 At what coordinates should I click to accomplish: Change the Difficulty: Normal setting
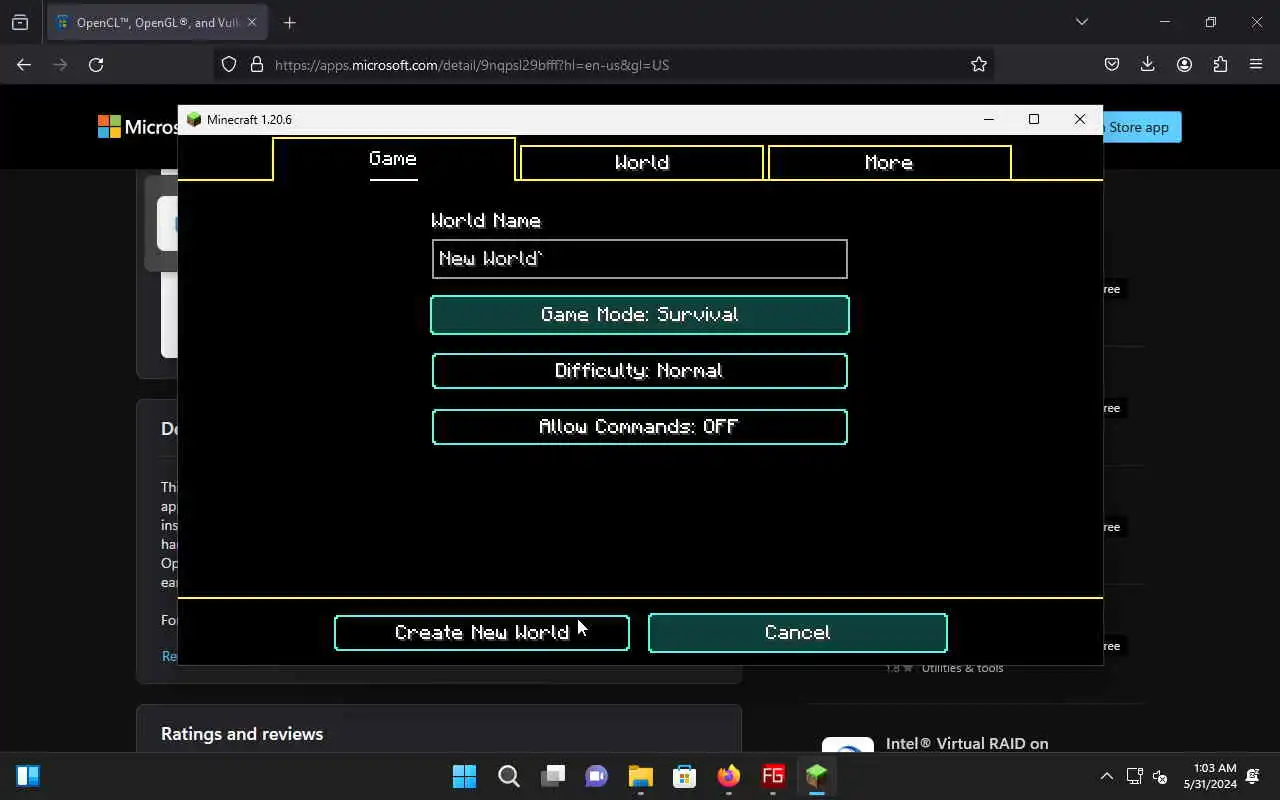point(640,371)
